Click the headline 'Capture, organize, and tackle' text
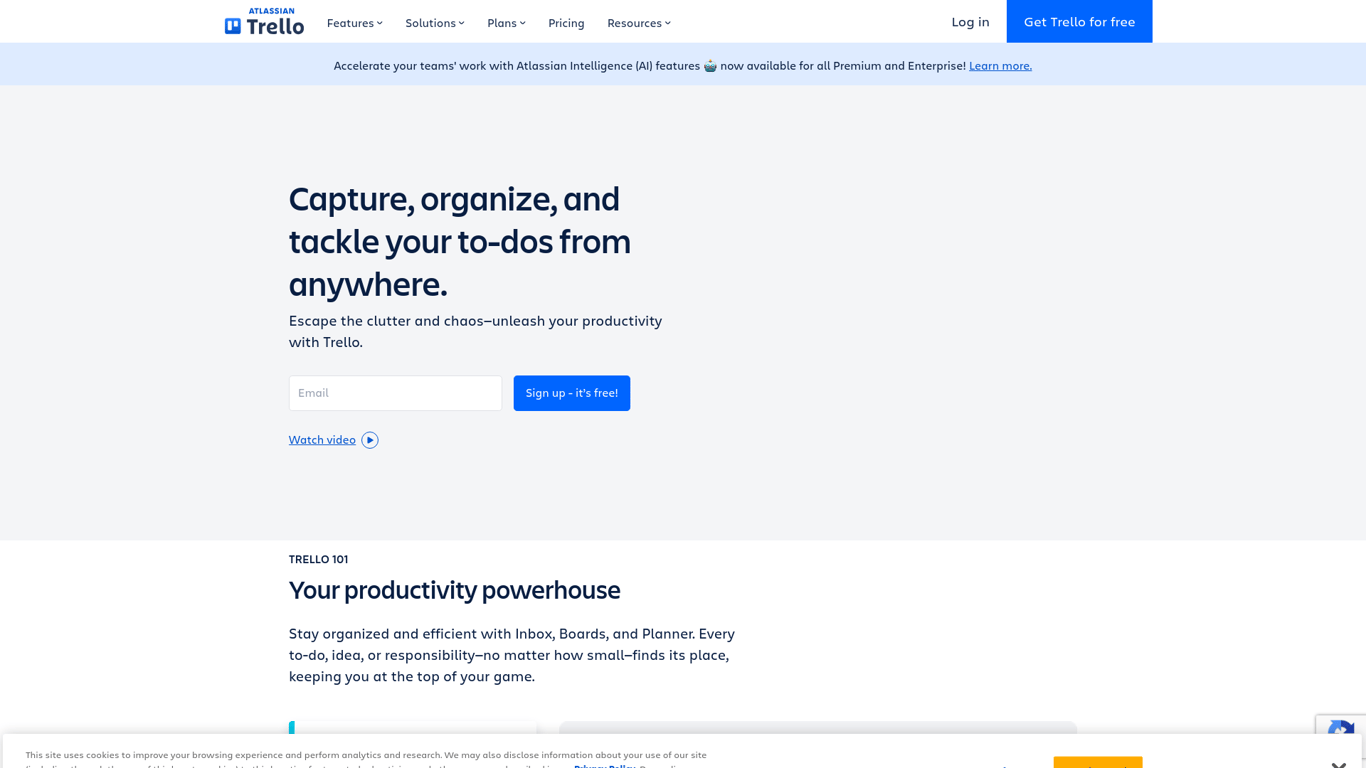Image resolution: width=1366 pixels, height=768 pixels. [x=460, y=241]
